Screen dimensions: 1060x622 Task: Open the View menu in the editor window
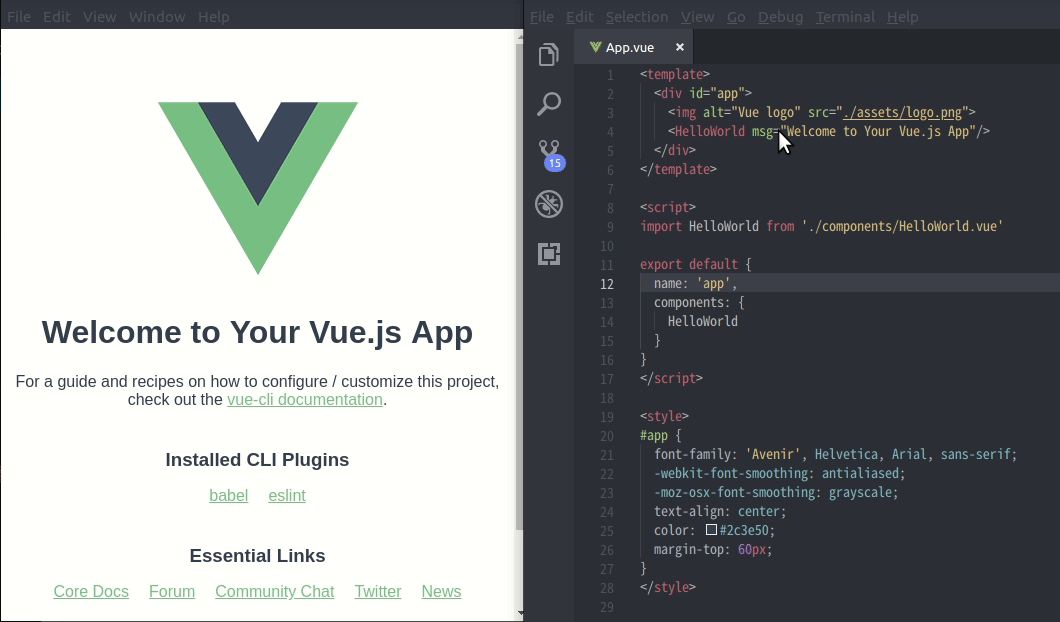click(x=698, y=17)
